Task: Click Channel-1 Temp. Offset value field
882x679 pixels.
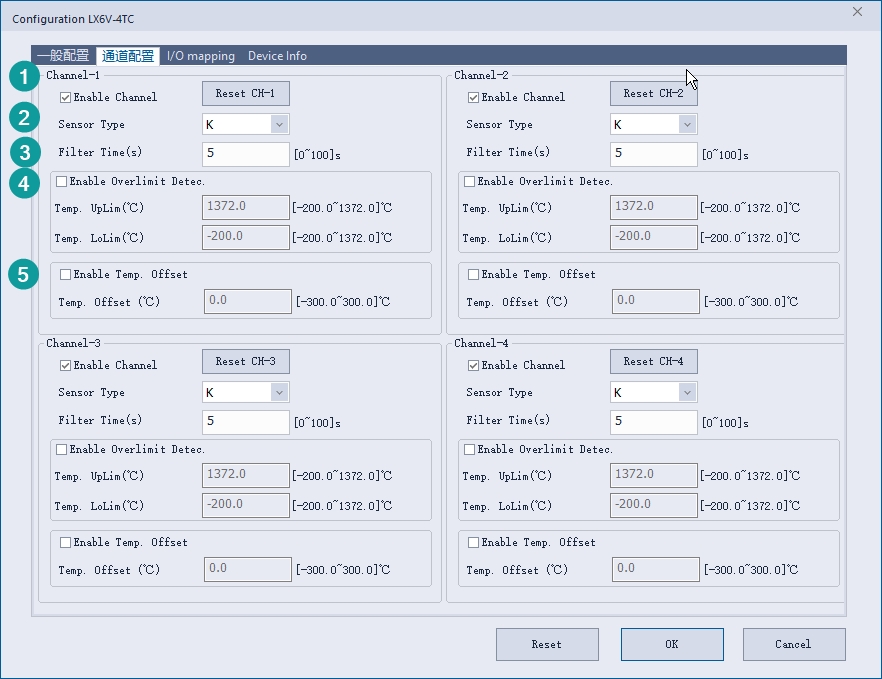Action: pos(248,302)
